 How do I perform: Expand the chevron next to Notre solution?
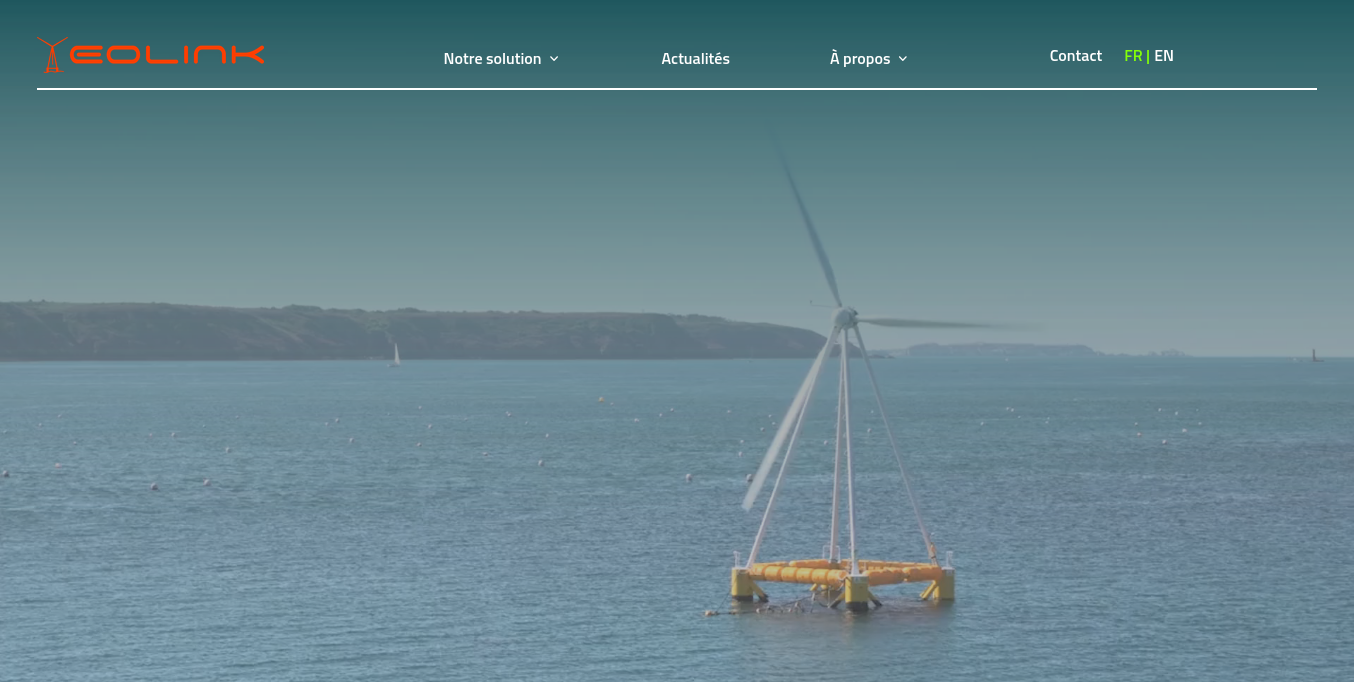point(554,59)
